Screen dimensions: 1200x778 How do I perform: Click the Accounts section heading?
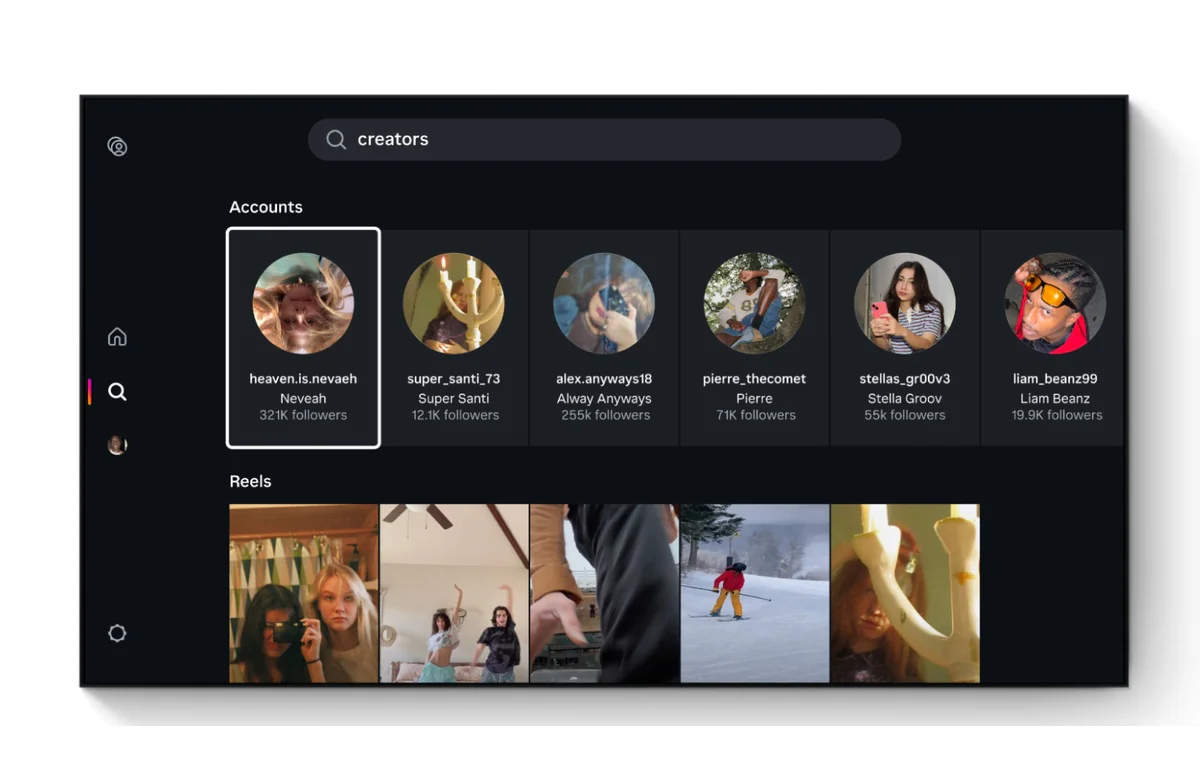pos(266,207)
